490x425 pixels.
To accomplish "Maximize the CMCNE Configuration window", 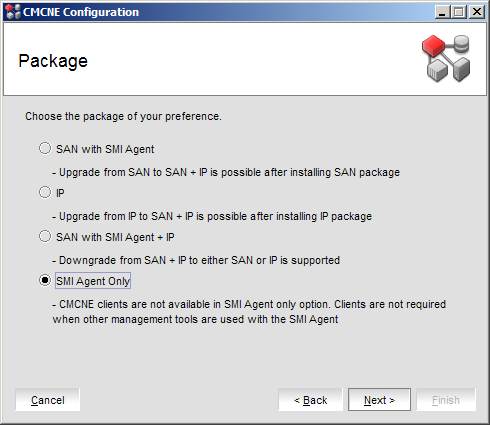I will [x=459, y=12].
